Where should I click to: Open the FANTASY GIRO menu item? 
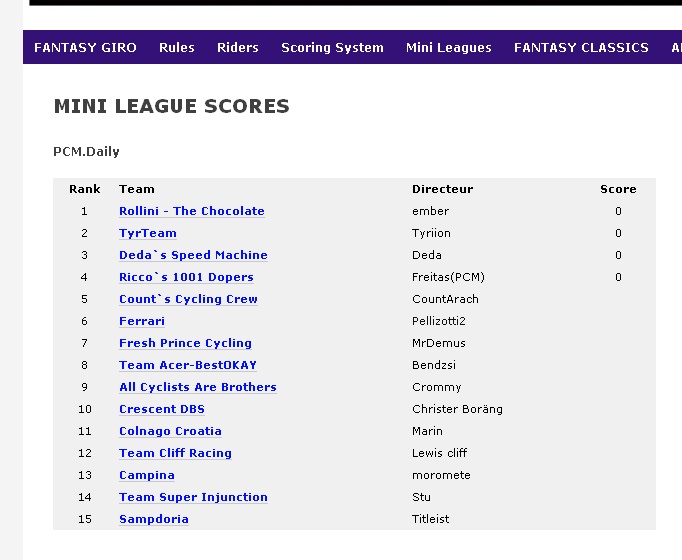pyautogui.click(x=85, y=47)
